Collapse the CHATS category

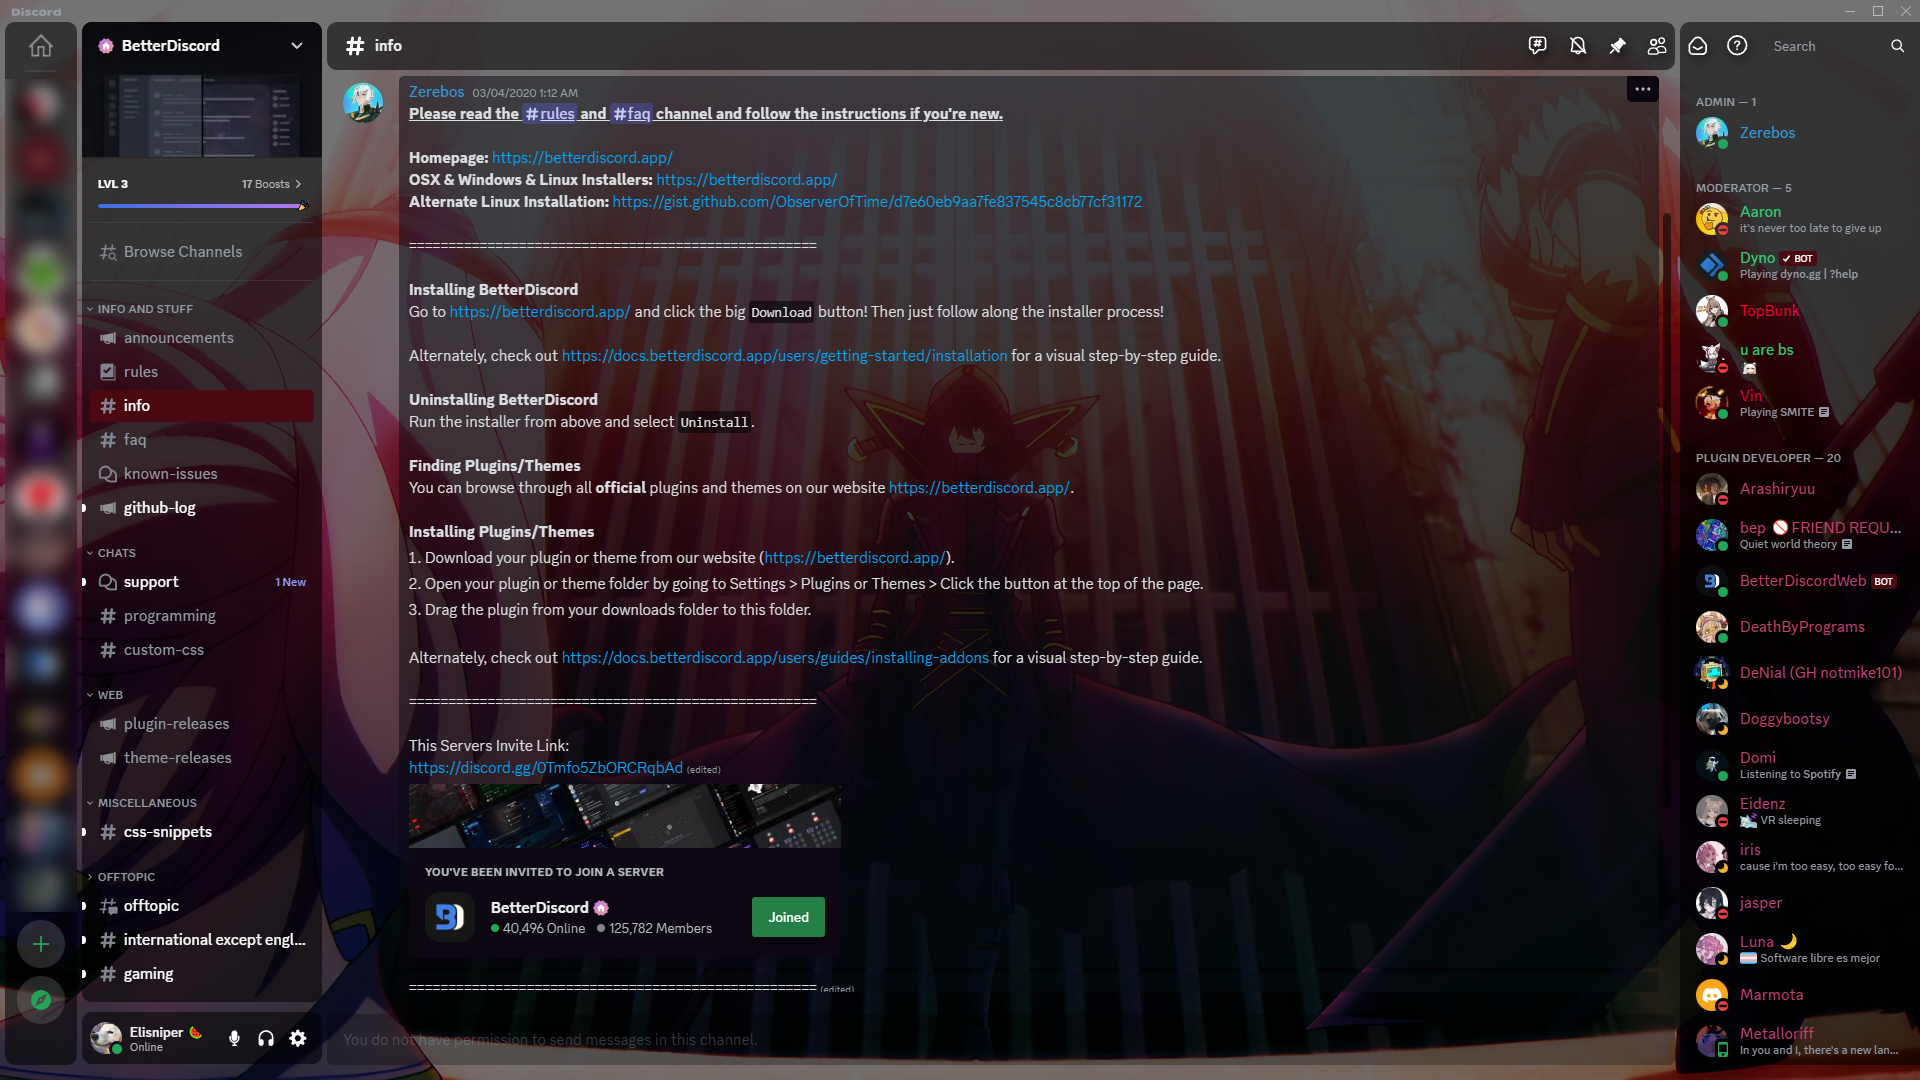[x=116, y=553]
